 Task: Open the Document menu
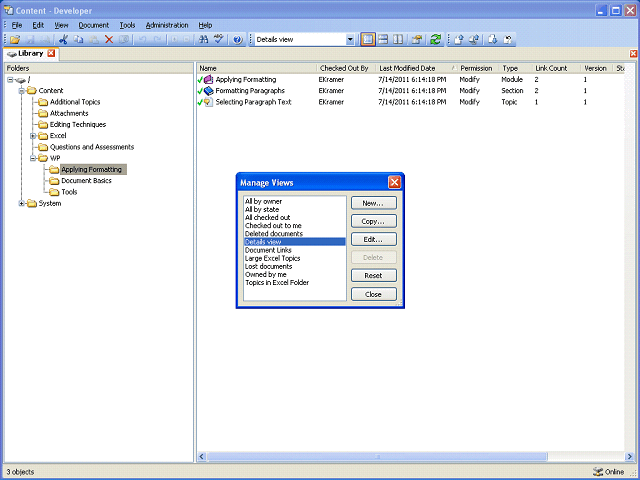[x=94, y=25]
